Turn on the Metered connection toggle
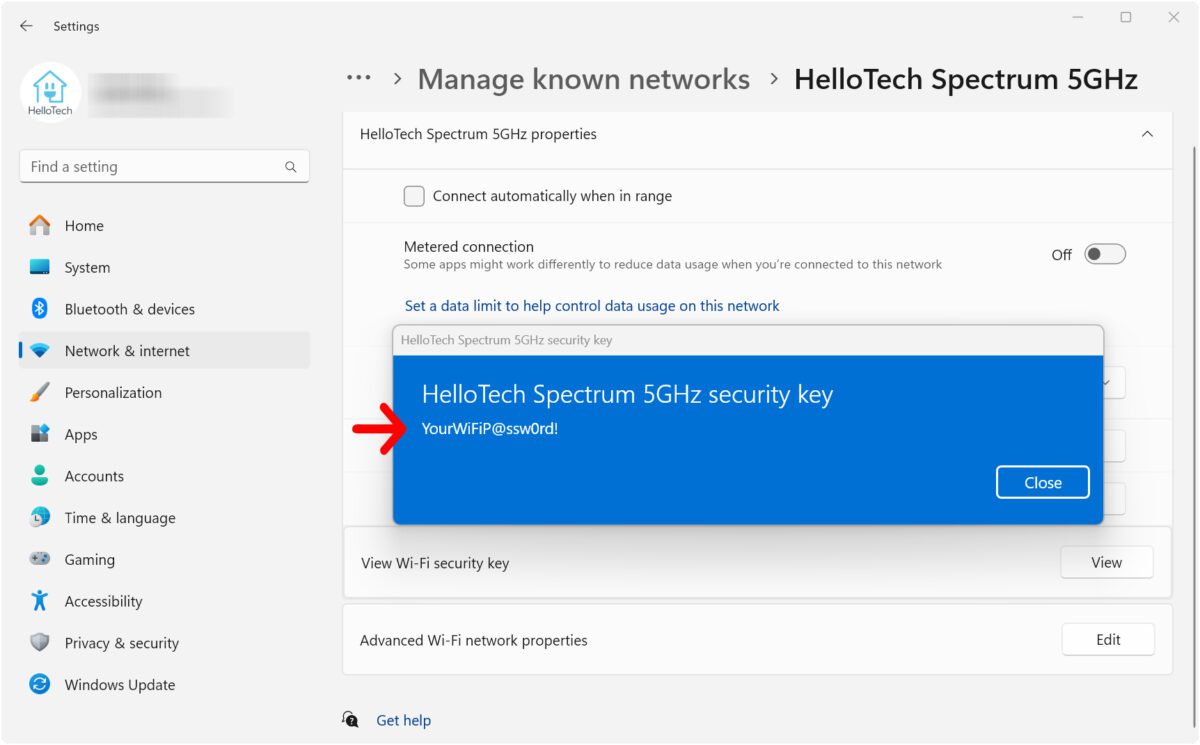The width and height of the screenshot is (1200, 745). 1104,254
